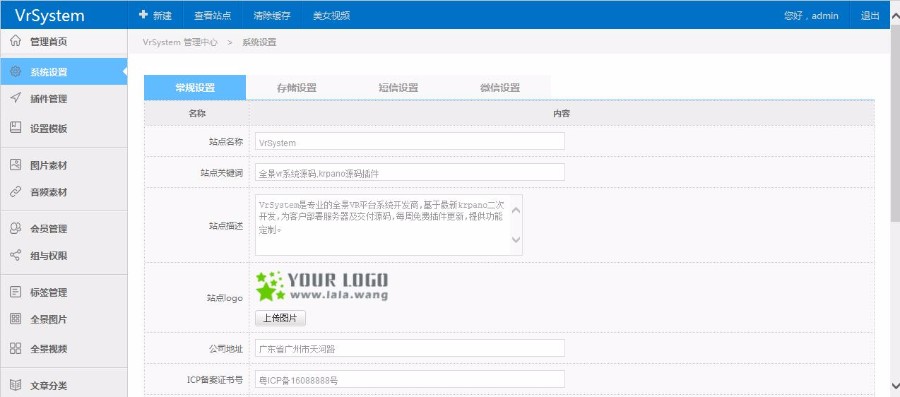Image resolution: width=900 pixels, height=397 pixels.
Task: Click the page scrollbar down arrow
Action: point(895,386)
